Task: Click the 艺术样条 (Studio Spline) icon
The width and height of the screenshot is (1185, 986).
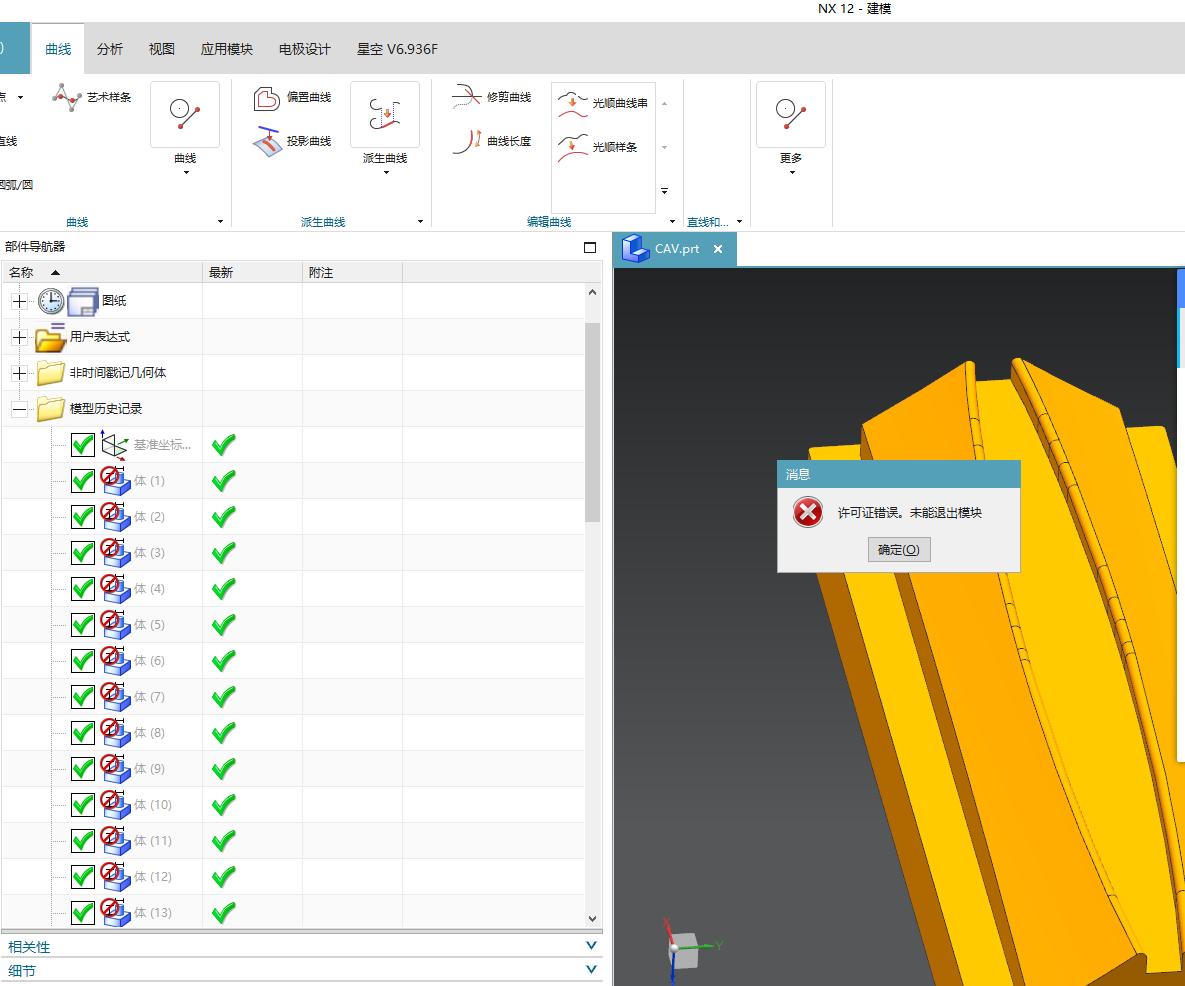Action: click(x=67, y=97)
